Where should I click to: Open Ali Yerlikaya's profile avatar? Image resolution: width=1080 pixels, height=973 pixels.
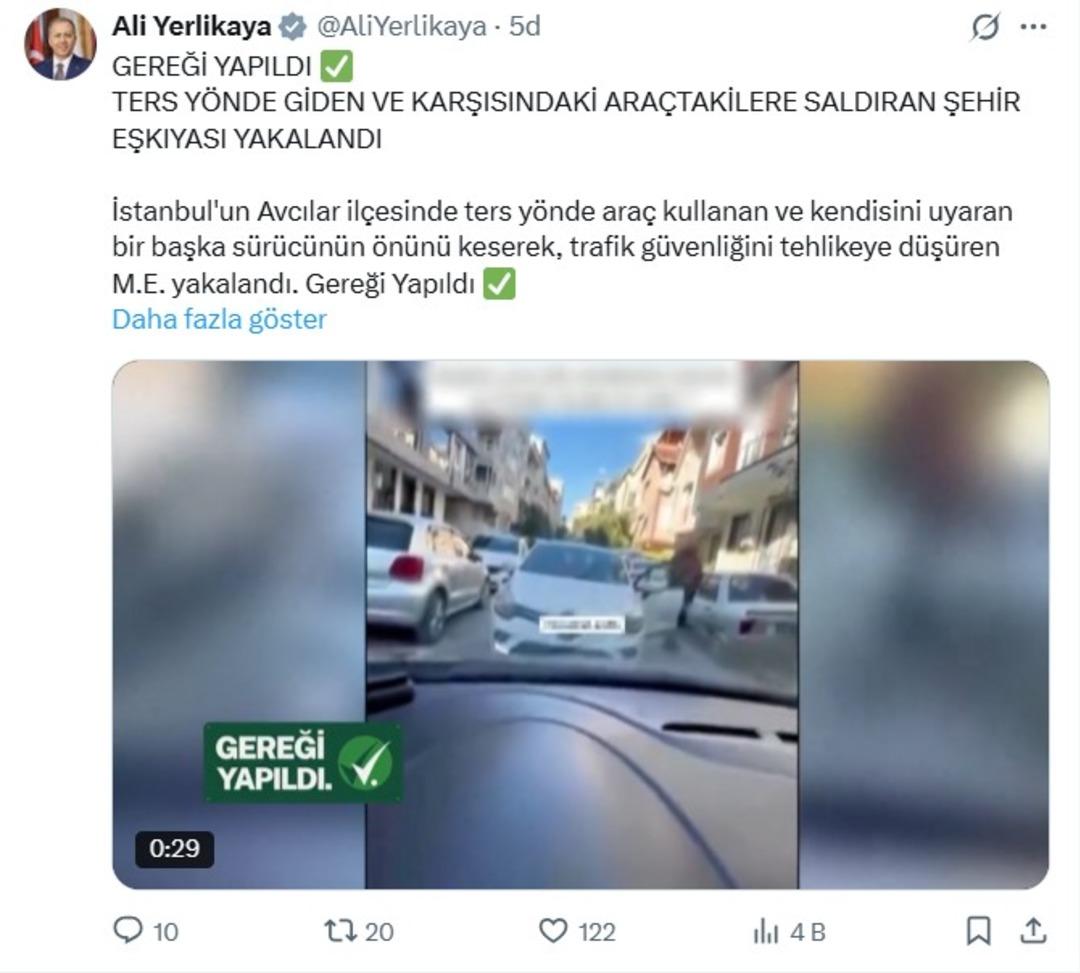60,45
